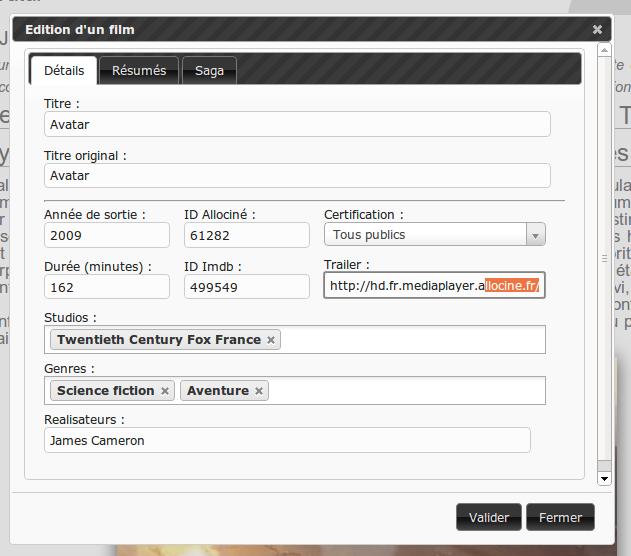This screenshot has width=631, height=556.
Task: Open the Certification dropdown list
Action: tap(536, 235)
